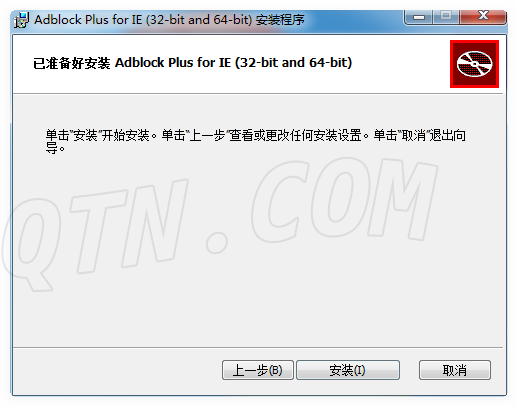Click the bold heading 已准备好安装

[71, 63]
